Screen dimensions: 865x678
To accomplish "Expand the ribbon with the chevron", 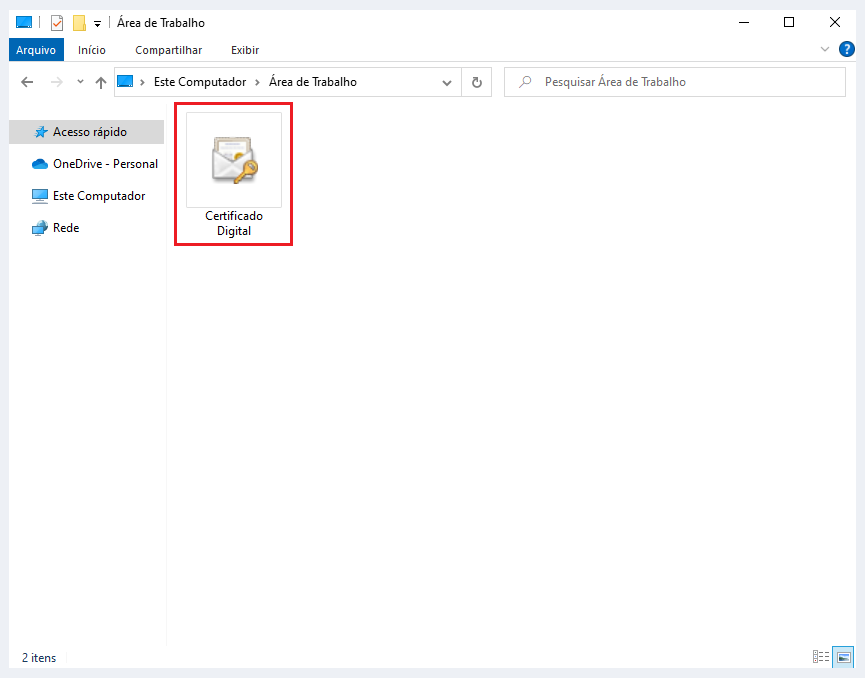I will [825, 49].
